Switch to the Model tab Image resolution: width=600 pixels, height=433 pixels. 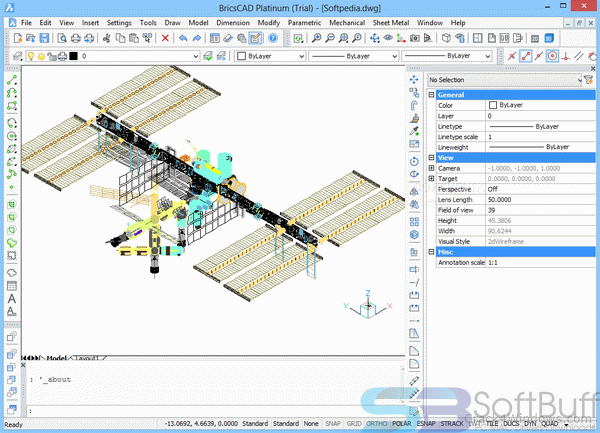click(x=56, y=358)
